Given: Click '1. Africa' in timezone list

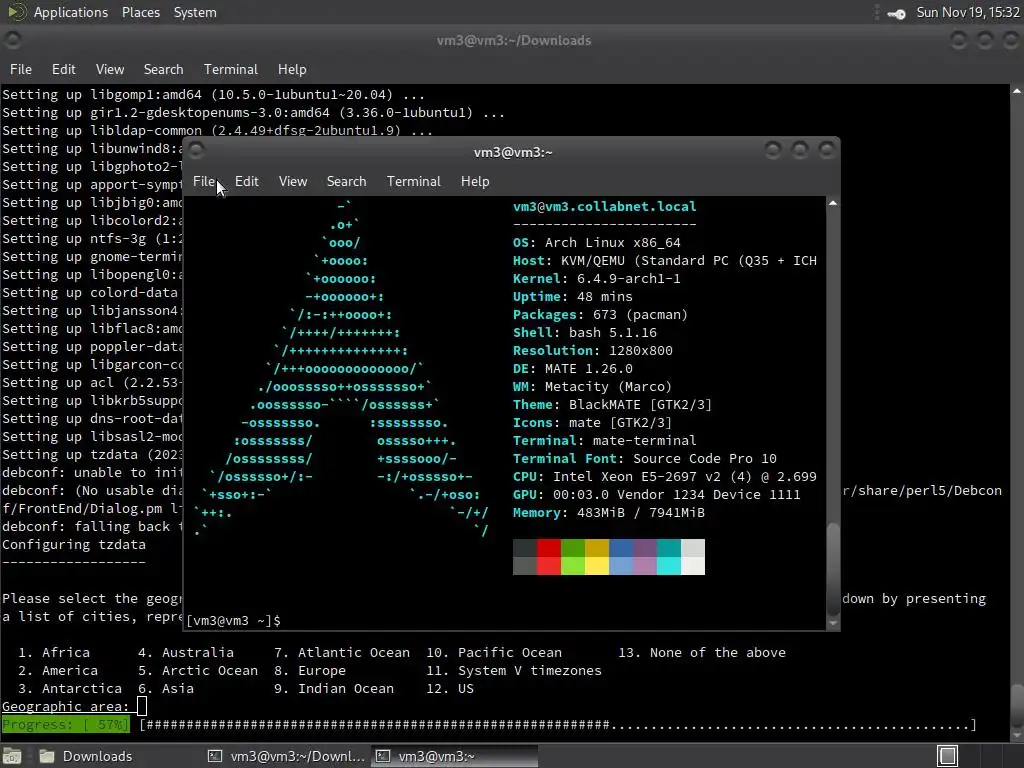Looking at the screenshot, I should click(x=54, y=652).
